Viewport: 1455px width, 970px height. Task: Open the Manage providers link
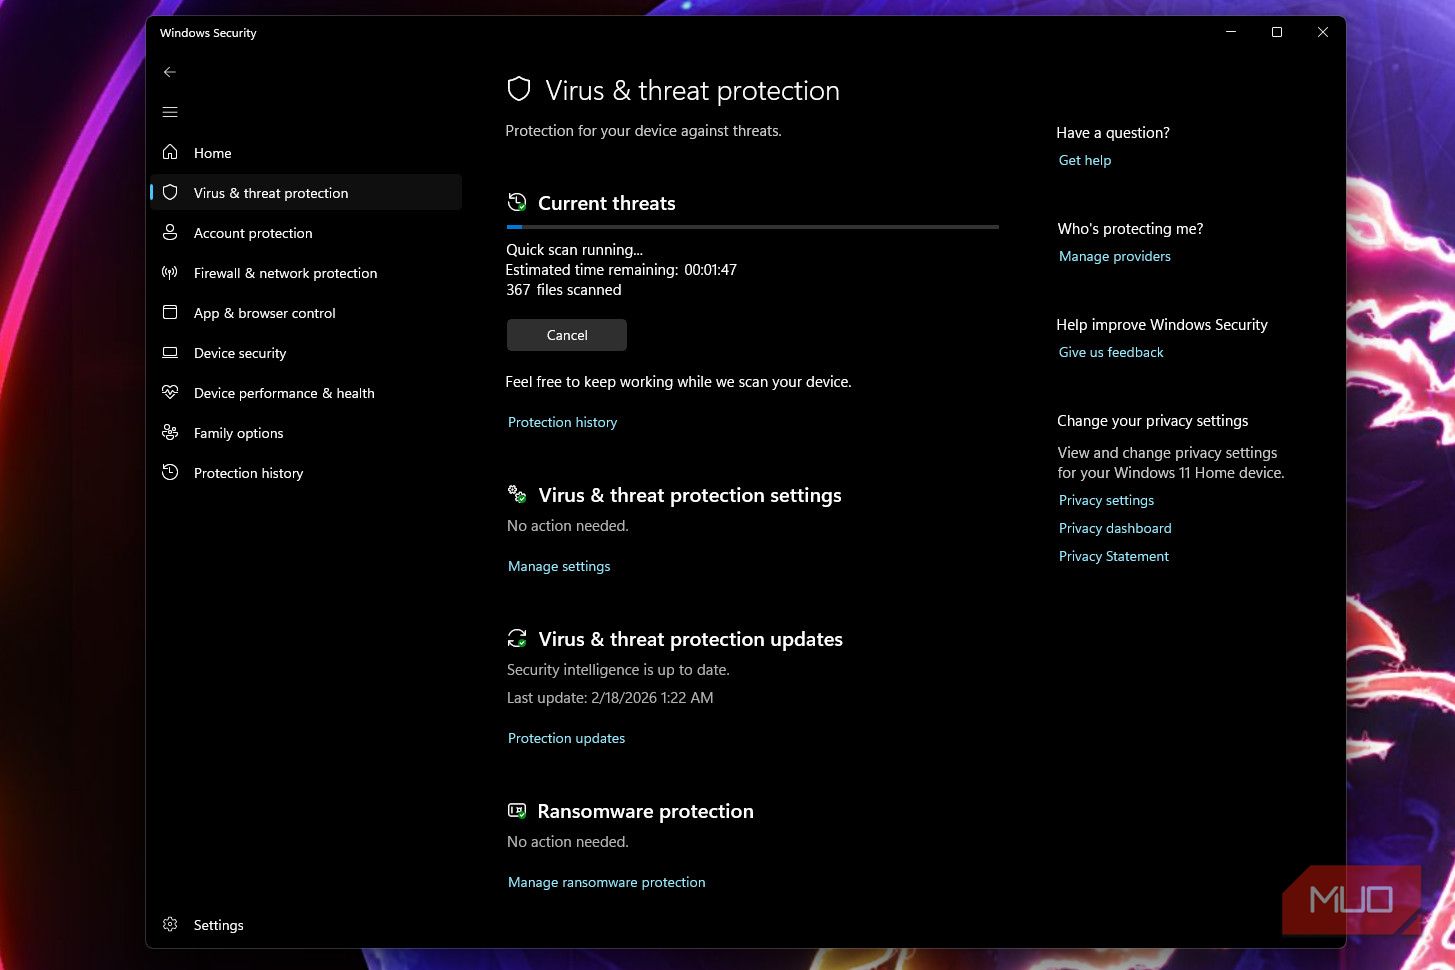pos(1115,256)
